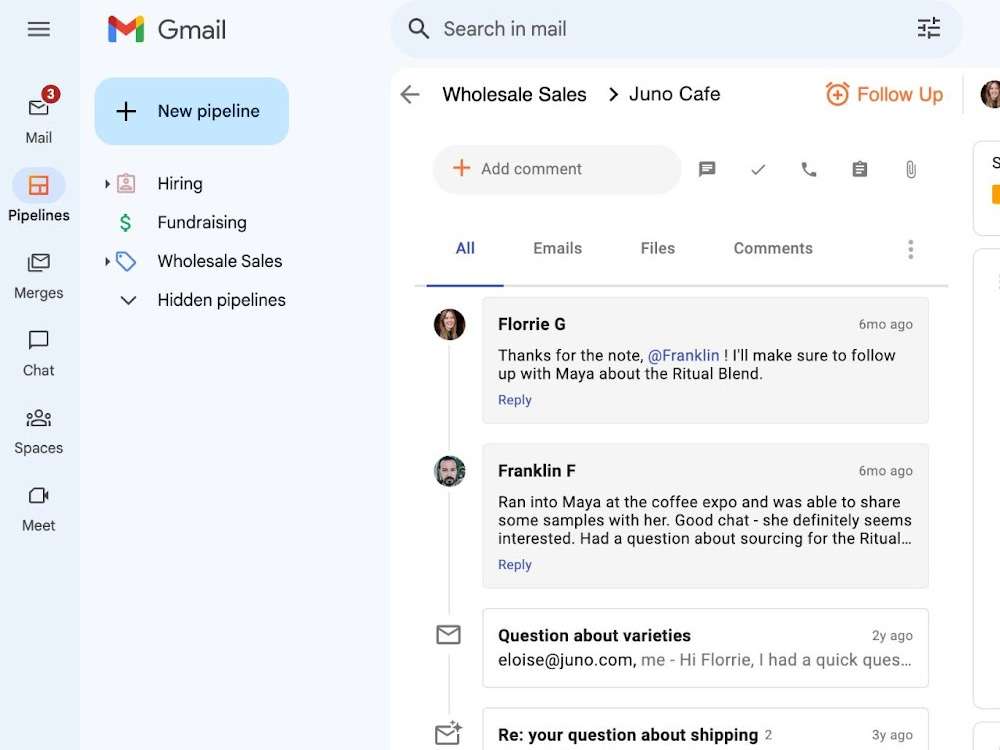Image resolution: width=1000 pixels, height=750 pixels.
Task: Click the Follow Up button
Action: click(884, 94)
